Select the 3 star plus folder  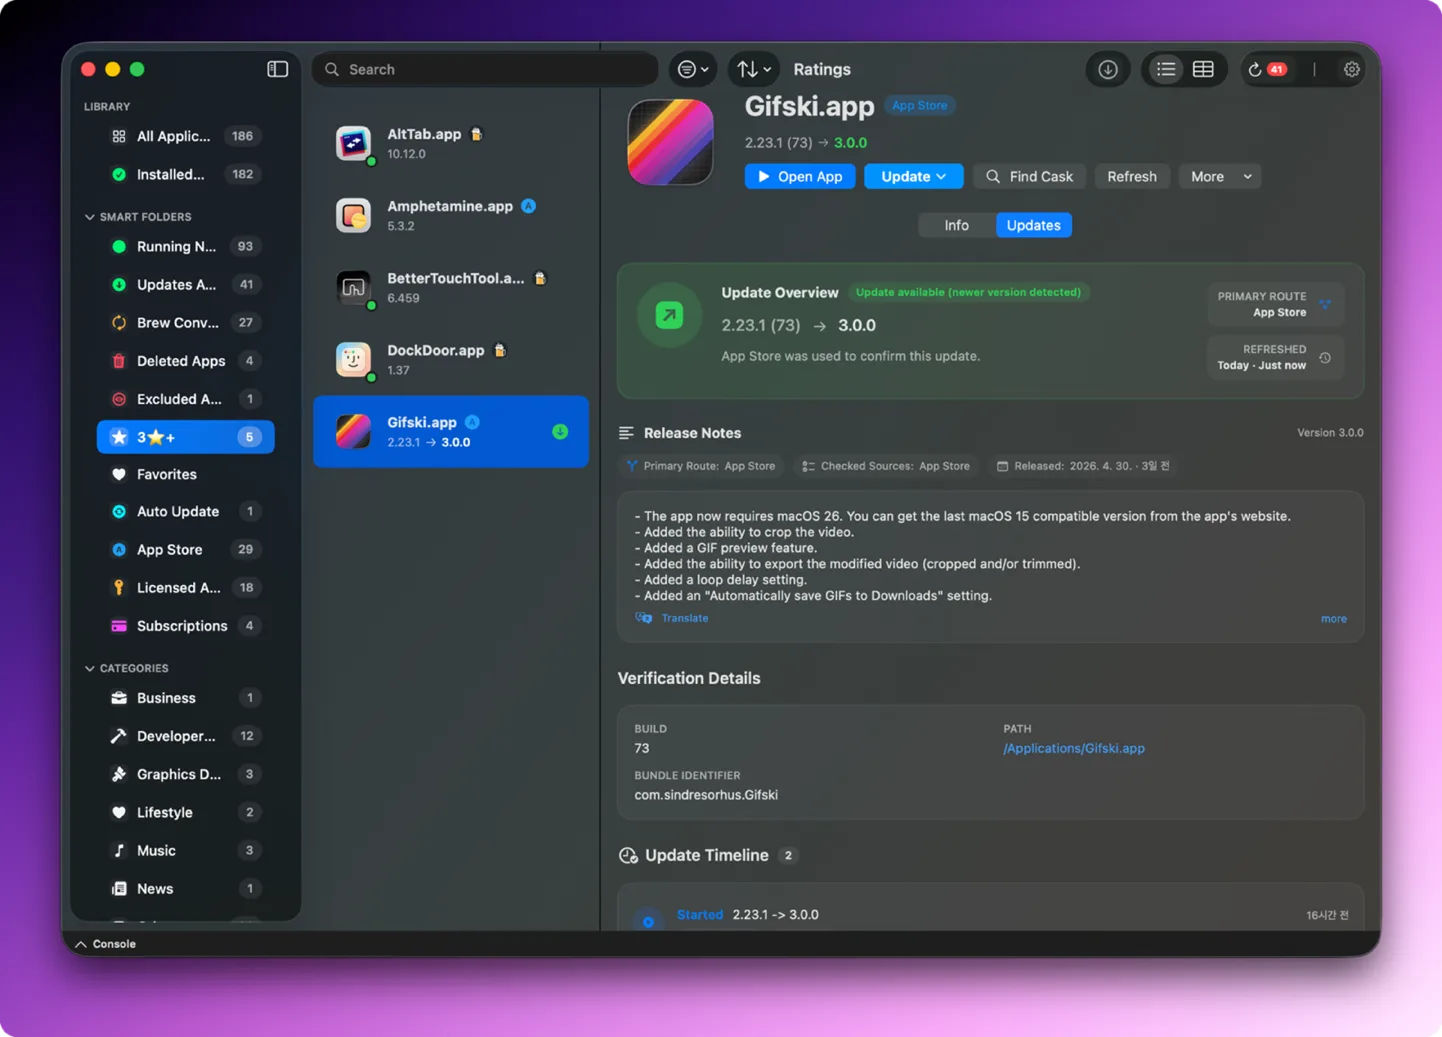coord(185,436)
